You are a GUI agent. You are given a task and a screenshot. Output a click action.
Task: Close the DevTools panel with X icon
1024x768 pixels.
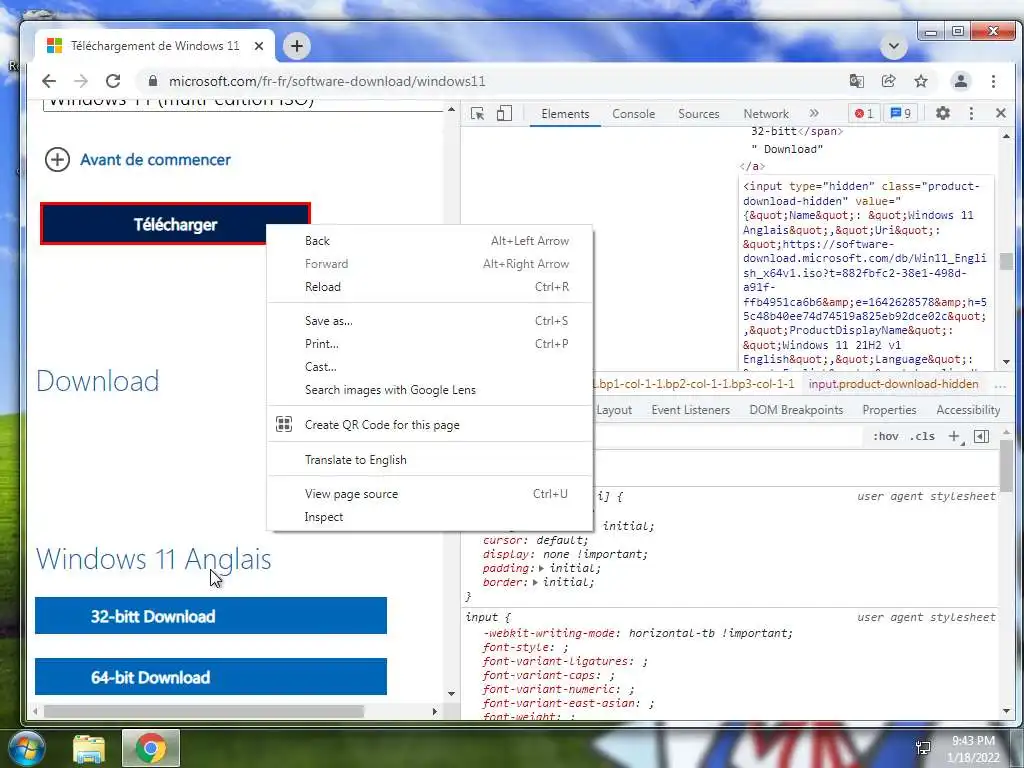point(1000,113)
